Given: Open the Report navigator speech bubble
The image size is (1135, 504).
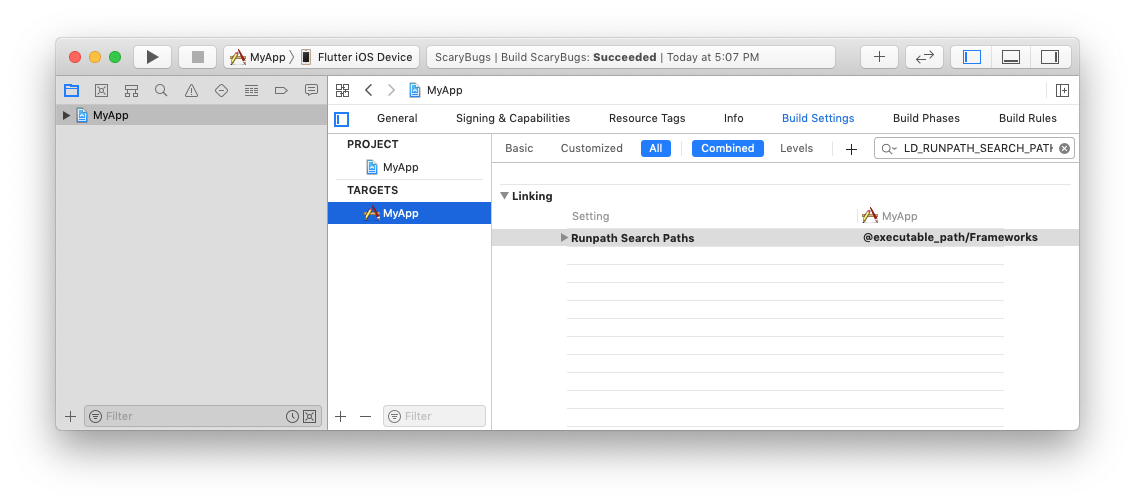Looking at the screenshot, I should (311, 91).
